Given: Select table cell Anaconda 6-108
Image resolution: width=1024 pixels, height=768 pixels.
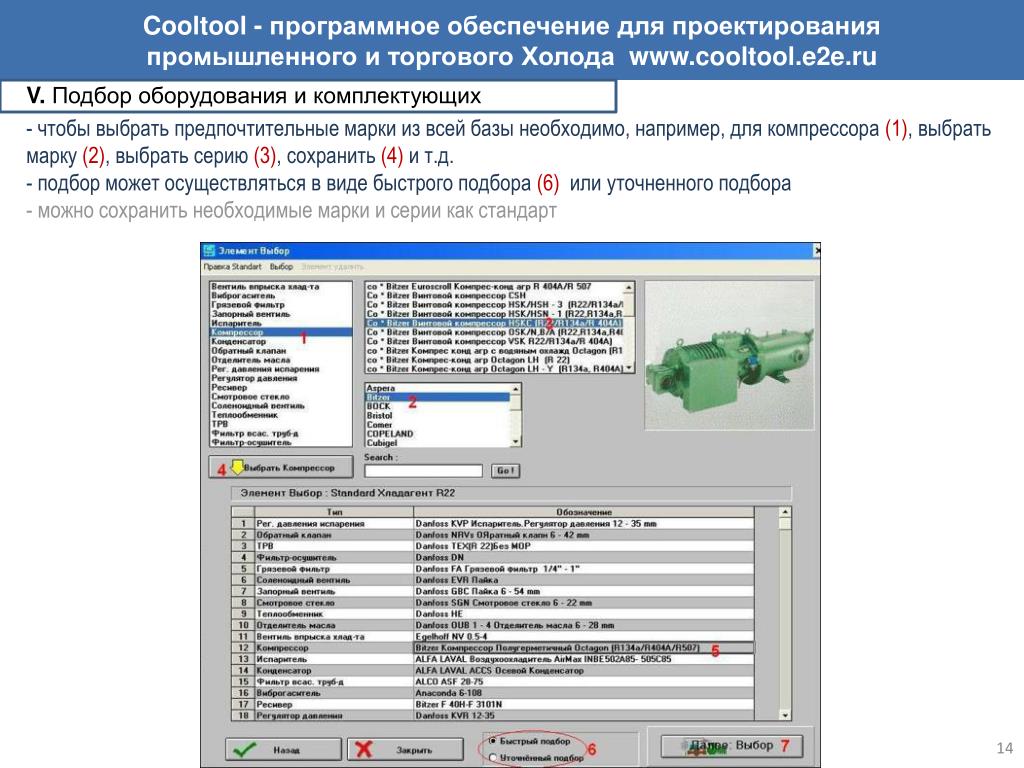Looking at the screenshot, I should click(584, 693).
